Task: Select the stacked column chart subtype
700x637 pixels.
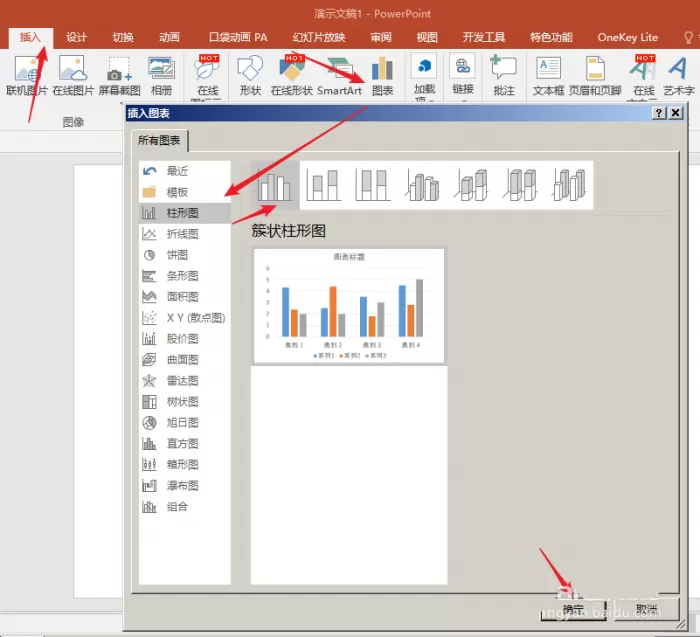Action: coord(324,185)
